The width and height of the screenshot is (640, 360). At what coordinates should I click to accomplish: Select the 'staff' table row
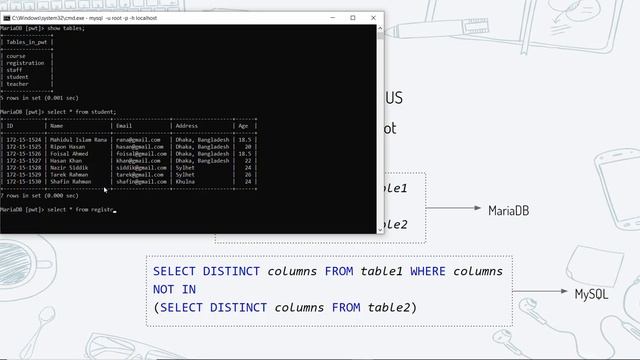point(14,70)
